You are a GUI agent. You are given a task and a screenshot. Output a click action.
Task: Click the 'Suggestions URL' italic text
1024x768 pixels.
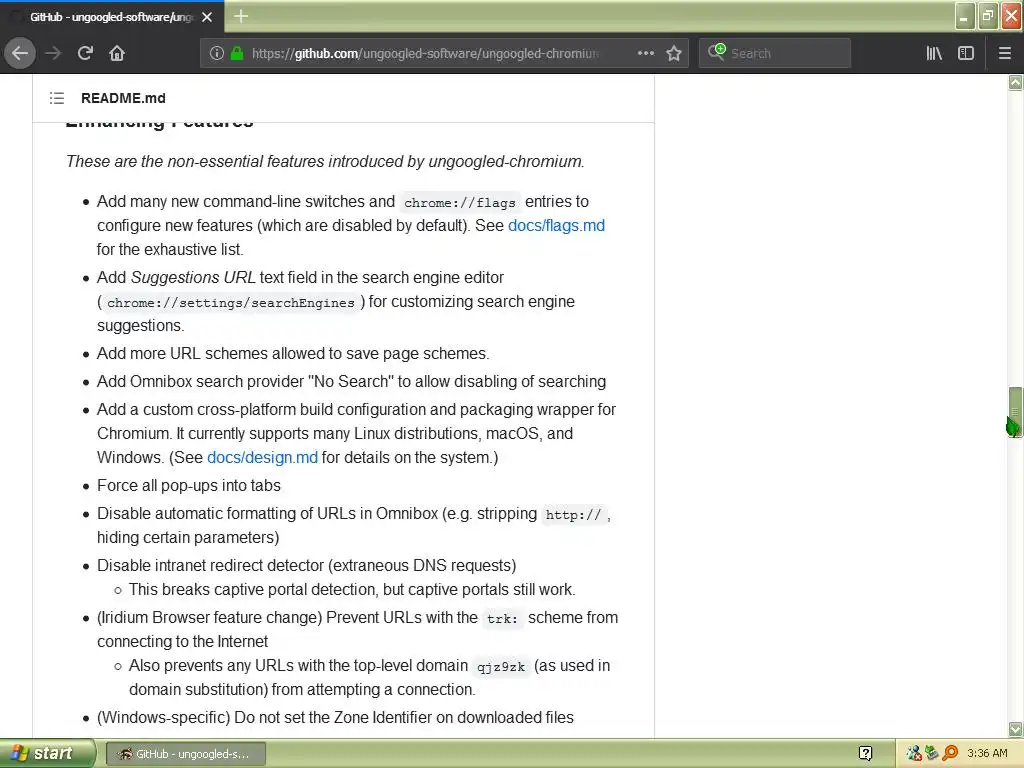[193, 277]
